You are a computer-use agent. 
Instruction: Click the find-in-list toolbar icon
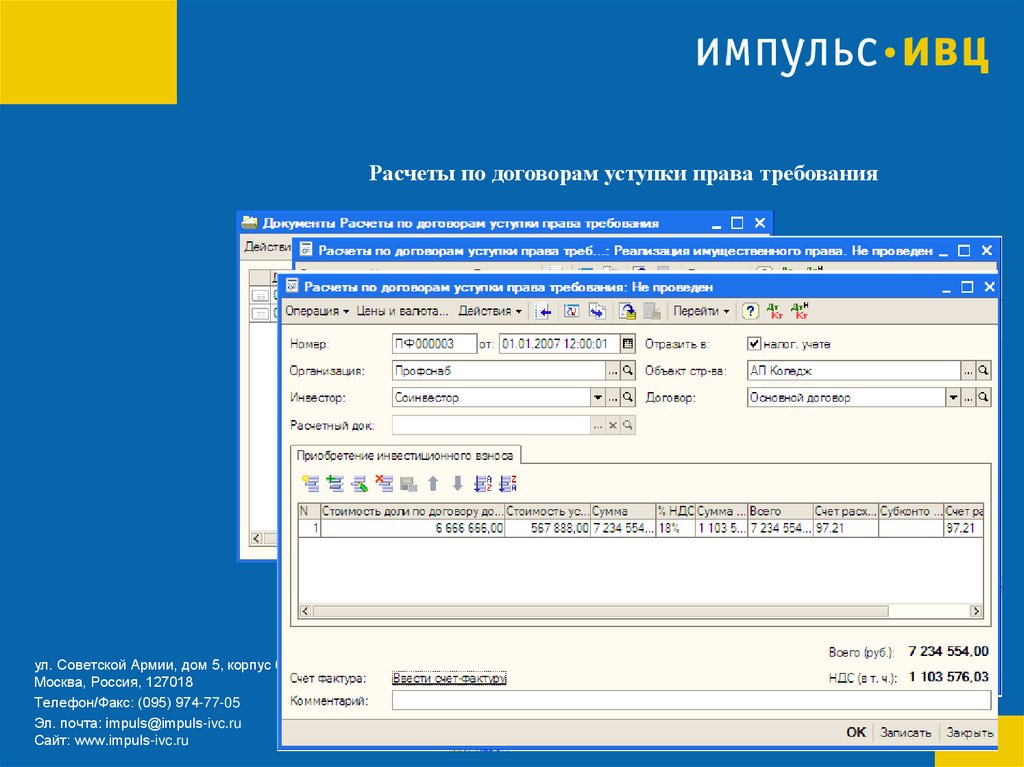pos(543,312)
